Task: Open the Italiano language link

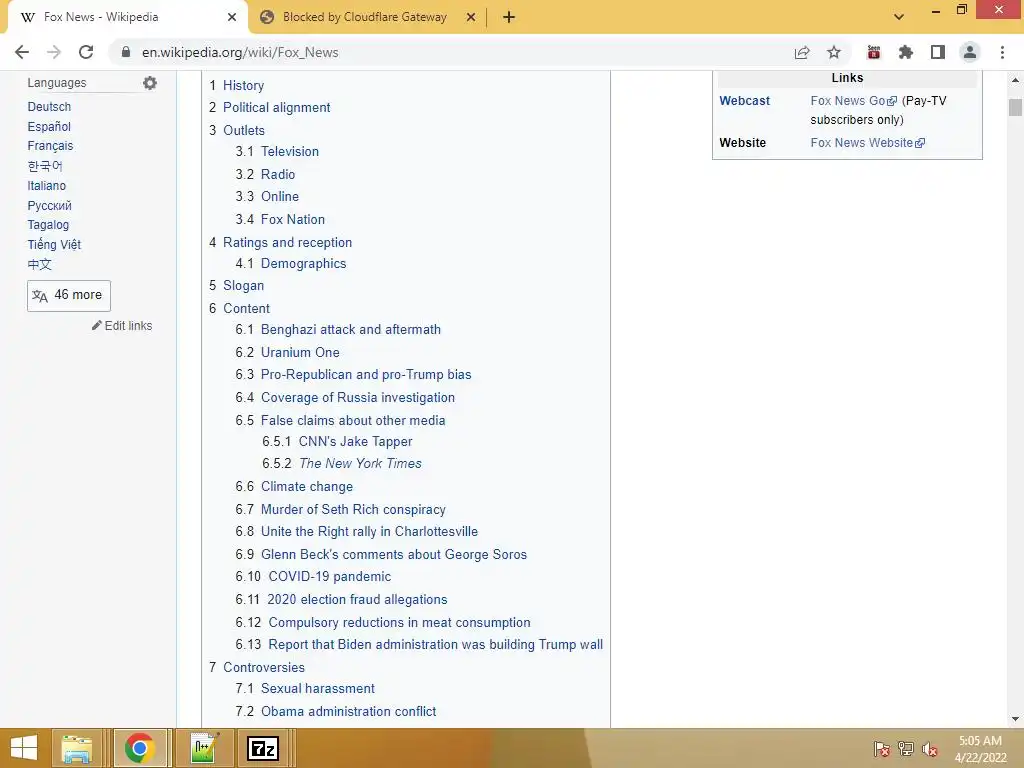Action: click(46, 185)
